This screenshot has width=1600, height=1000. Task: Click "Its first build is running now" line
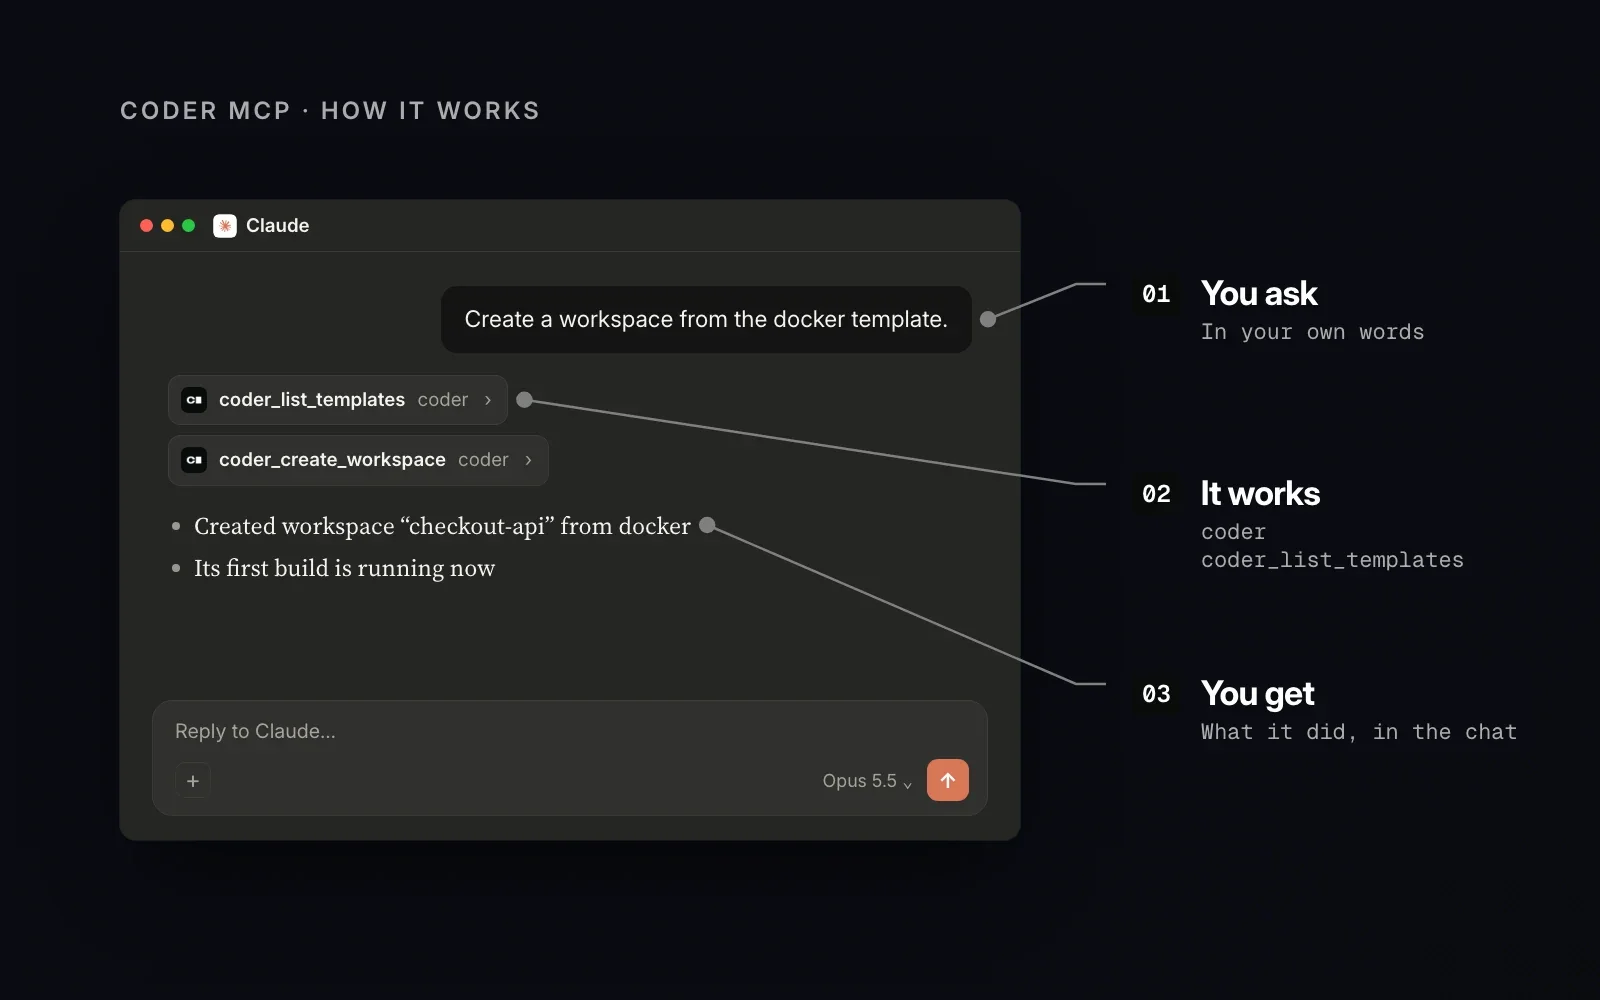tap(344, 568)
